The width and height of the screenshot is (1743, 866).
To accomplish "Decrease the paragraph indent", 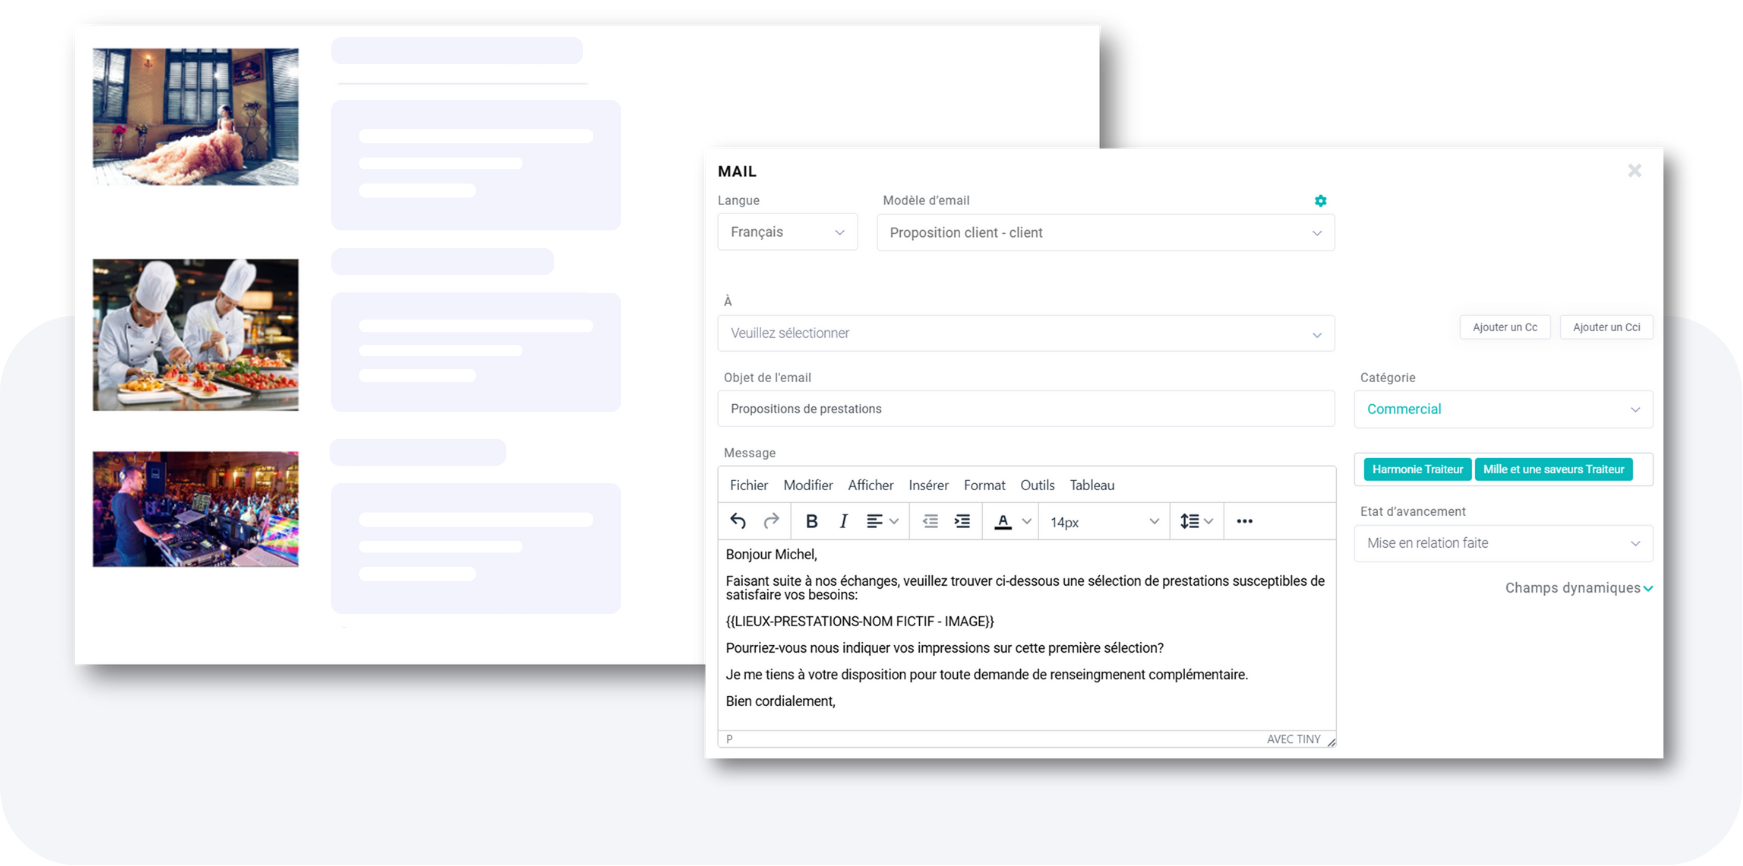I will point(930,521).
